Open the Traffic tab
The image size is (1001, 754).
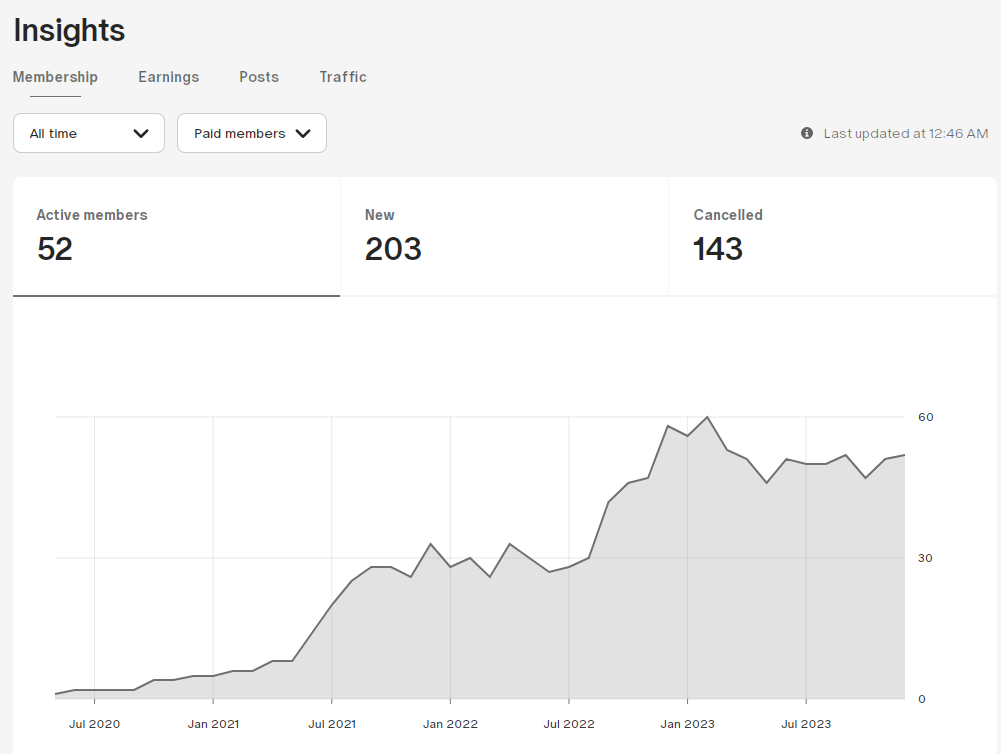point(343,77)
